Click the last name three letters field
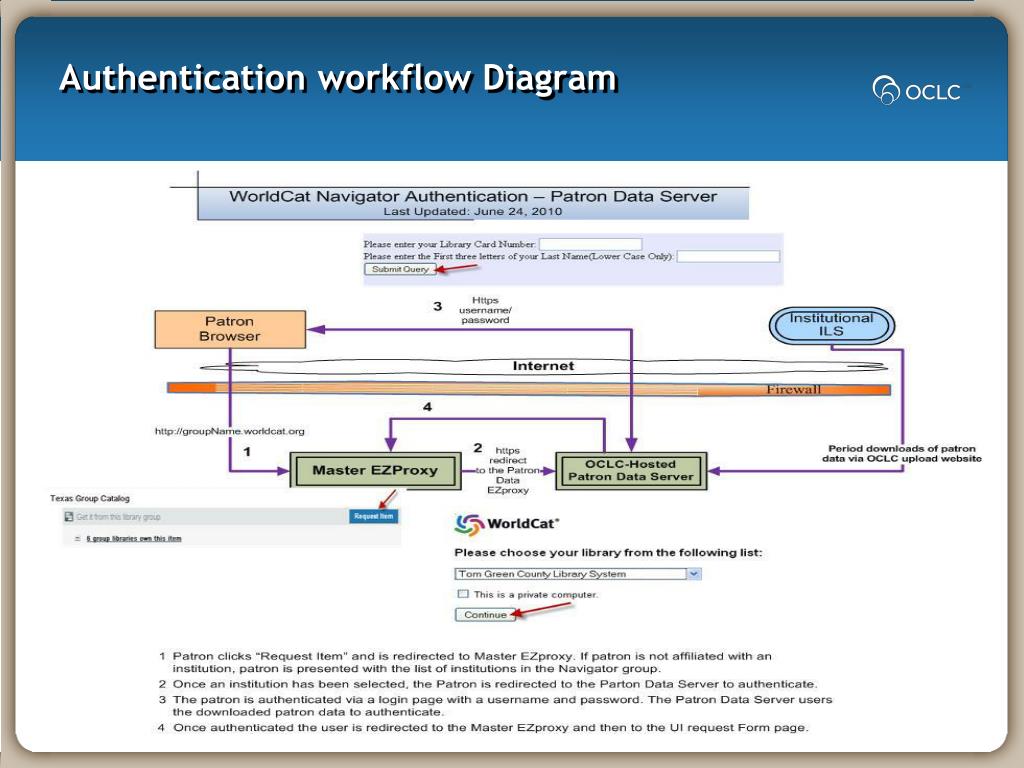Screen dimensions: 1024x768 click(728, 256)
